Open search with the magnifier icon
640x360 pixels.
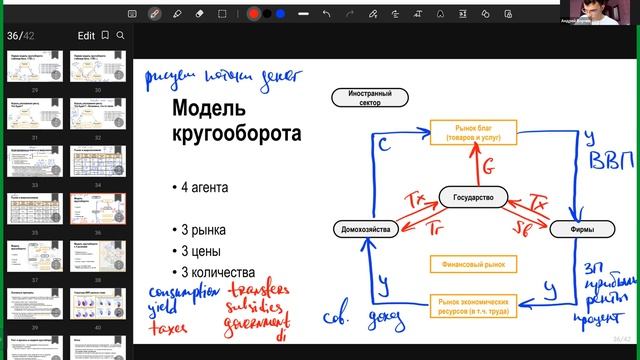pyautogui.click(x=120, y=36)
